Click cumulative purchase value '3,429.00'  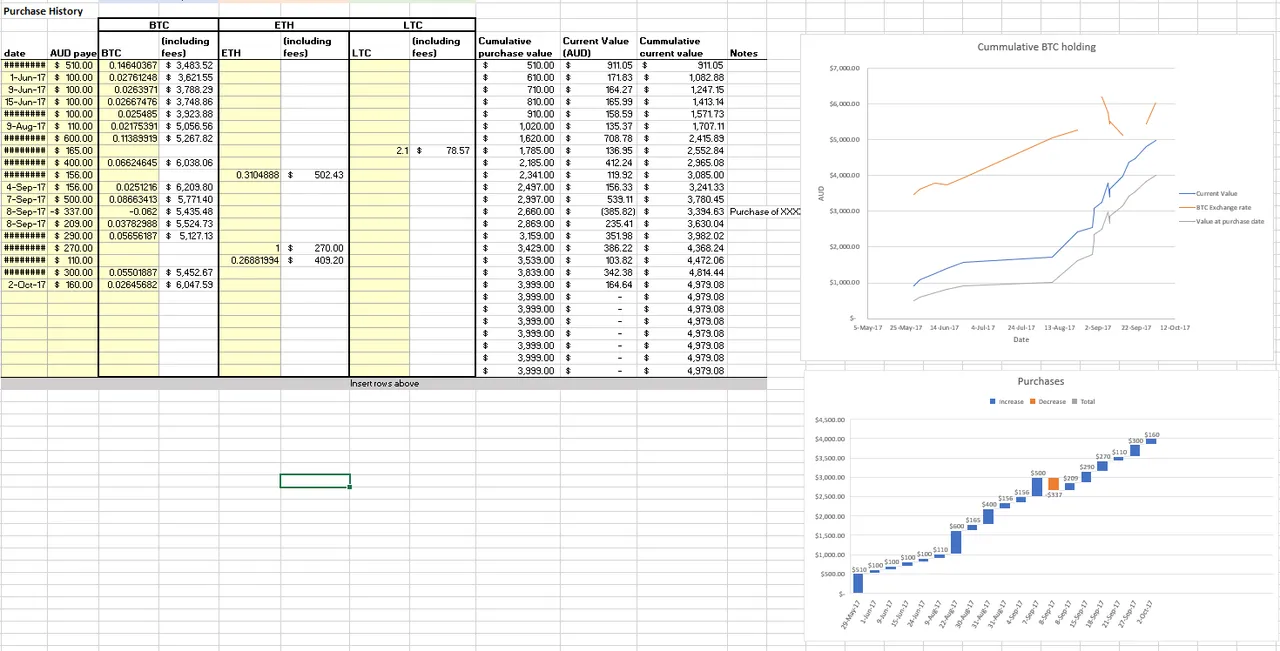coord(516,248)
